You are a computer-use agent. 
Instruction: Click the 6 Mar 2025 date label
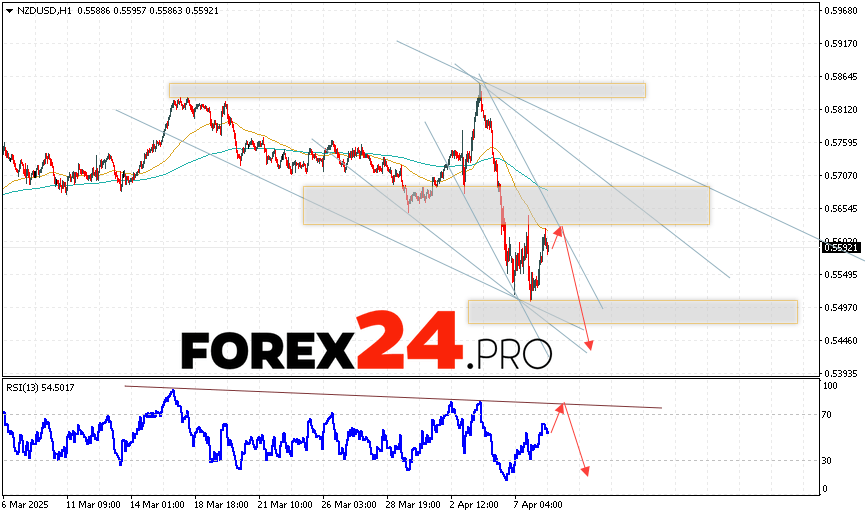(25, 506)
